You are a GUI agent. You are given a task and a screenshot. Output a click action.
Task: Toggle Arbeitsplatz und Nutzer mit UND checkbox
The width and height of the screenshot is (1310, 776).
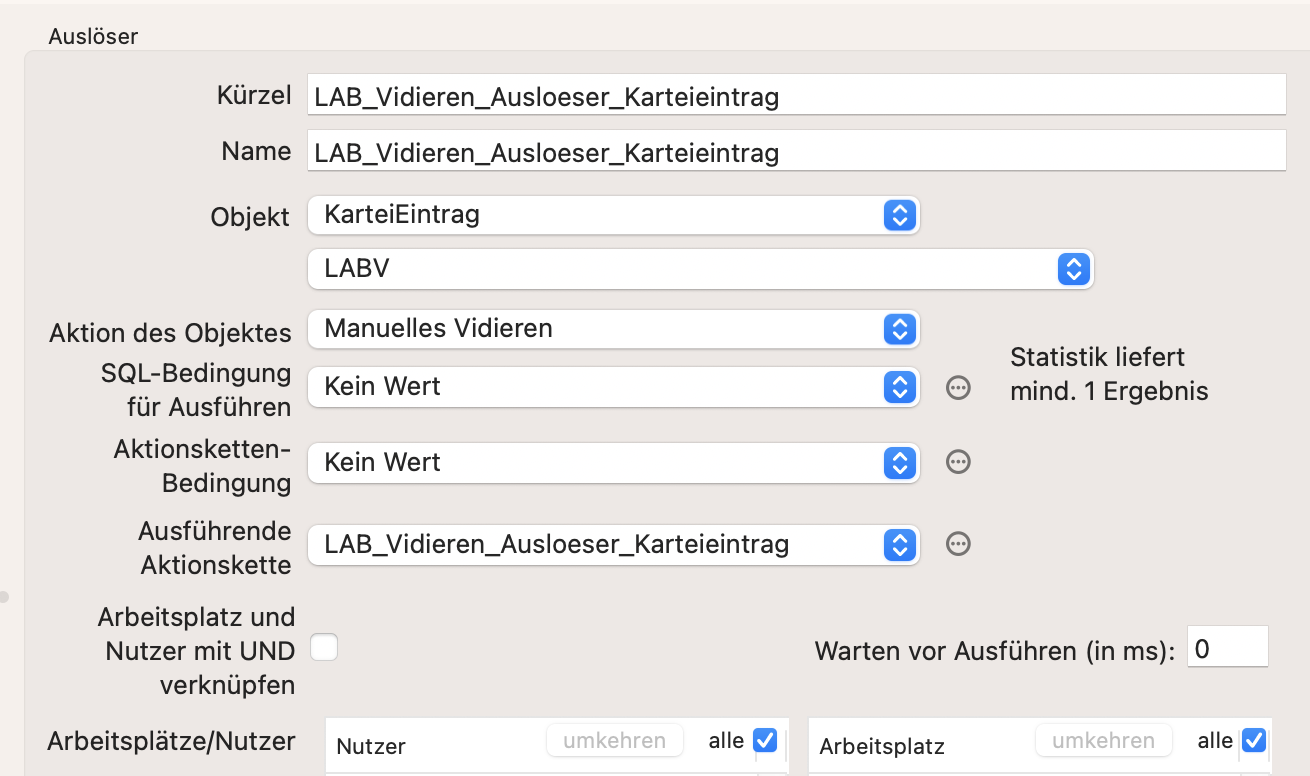(324, 648)
